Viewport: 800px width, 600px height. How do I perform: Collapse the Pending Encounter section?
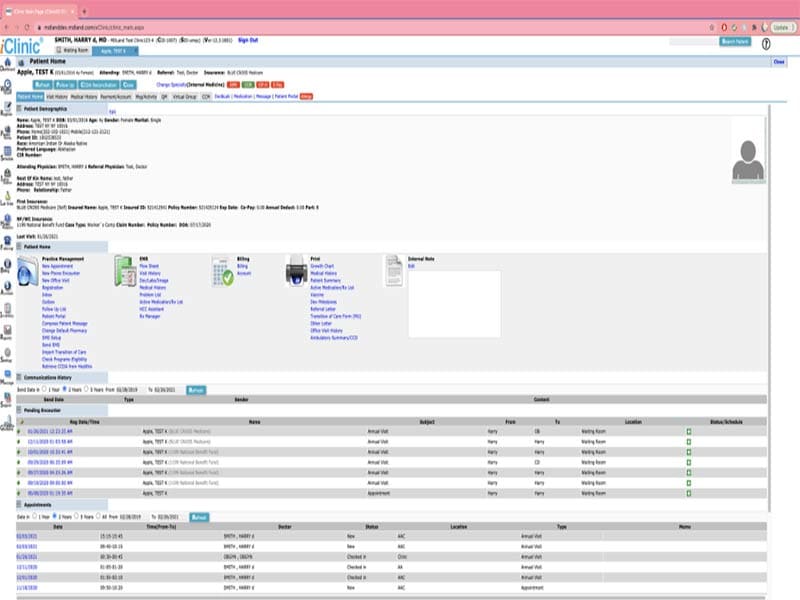(19, 410)
